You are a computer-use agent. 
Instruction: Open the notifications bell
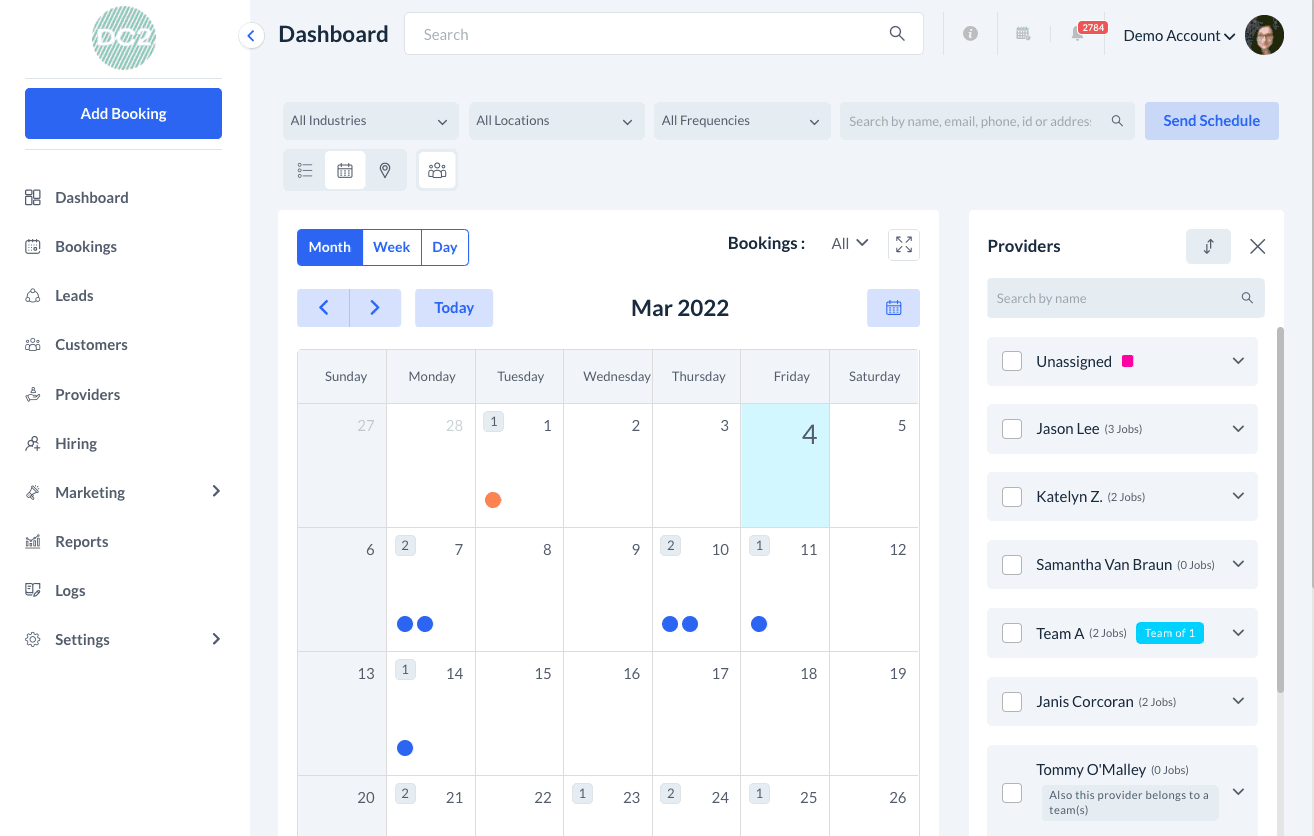[x=1077, y=35]
